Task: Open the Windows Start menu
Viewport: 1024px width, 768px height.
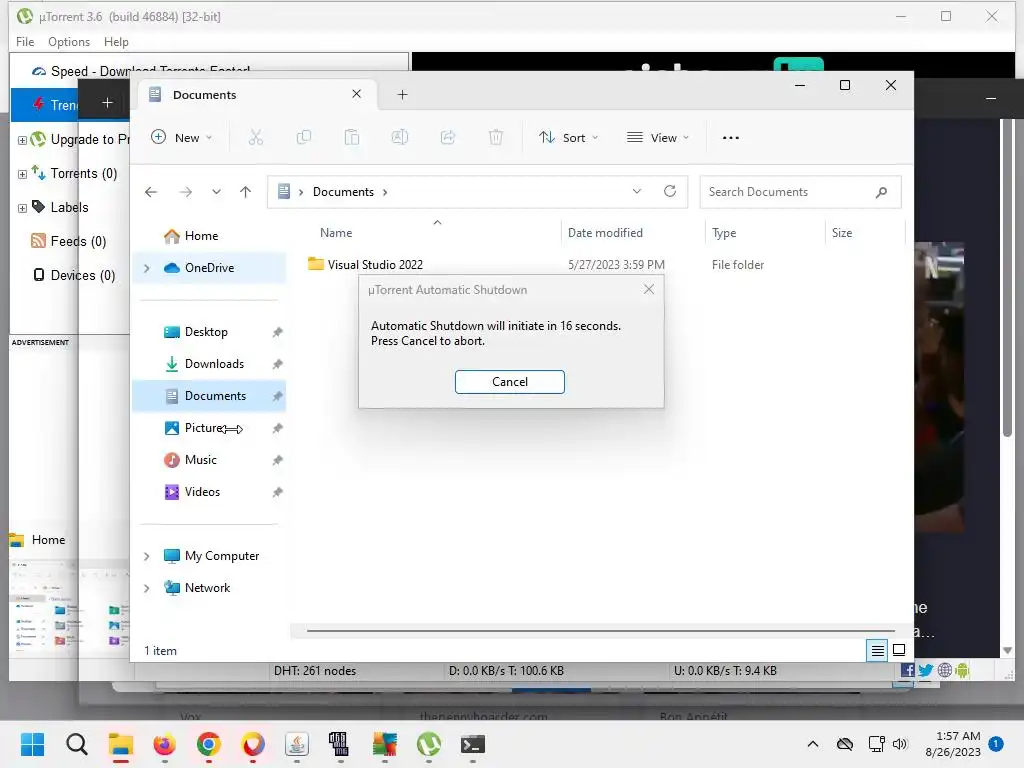Action: (x=32, y=744)
